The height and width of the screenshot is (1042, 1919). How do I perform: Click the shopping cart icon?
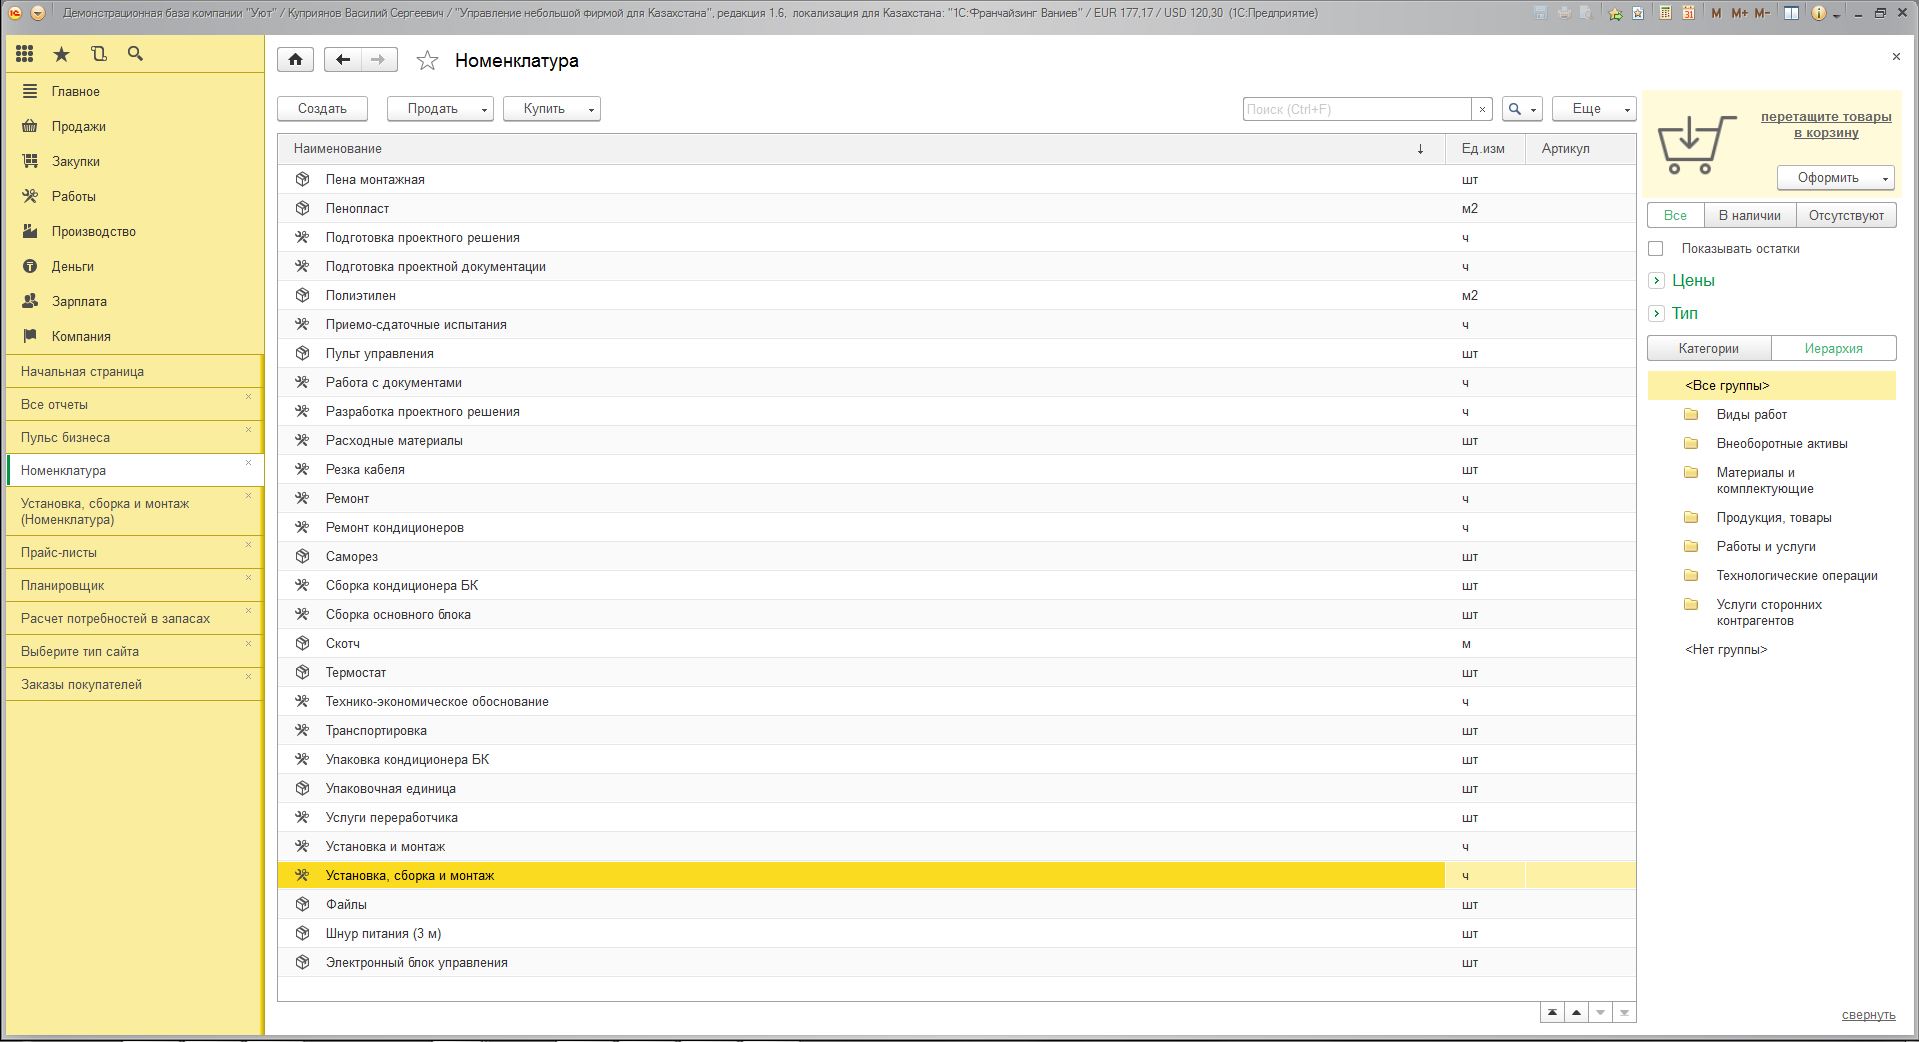[x=1695, y=145]
